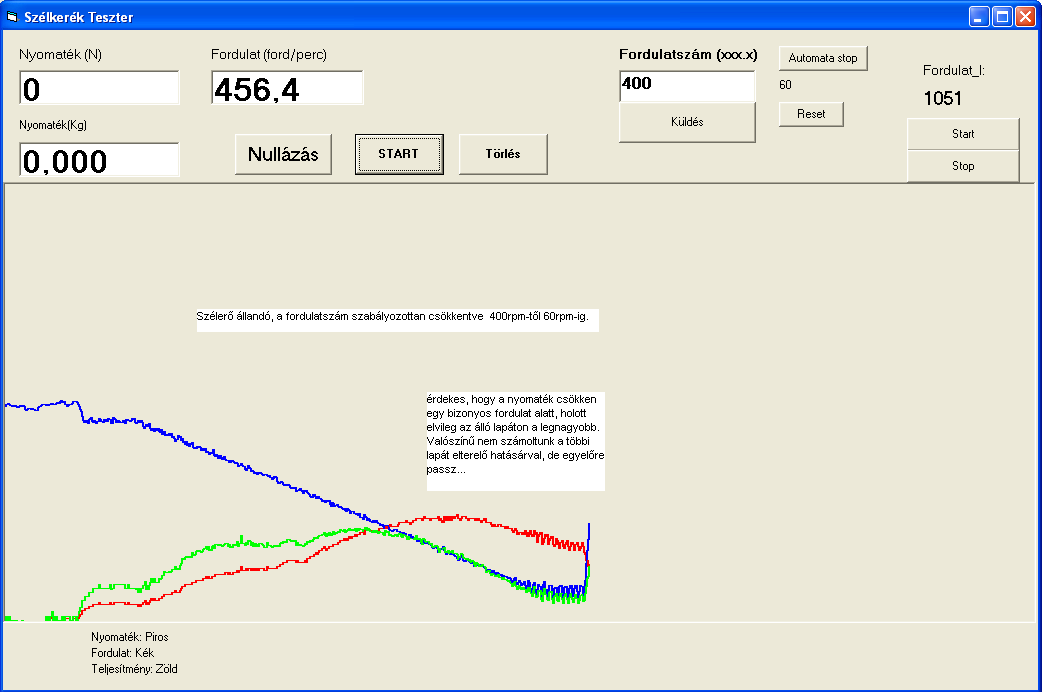Click the 'Fordulat_I:' label

pyautogui.click(x=954, y=70)
